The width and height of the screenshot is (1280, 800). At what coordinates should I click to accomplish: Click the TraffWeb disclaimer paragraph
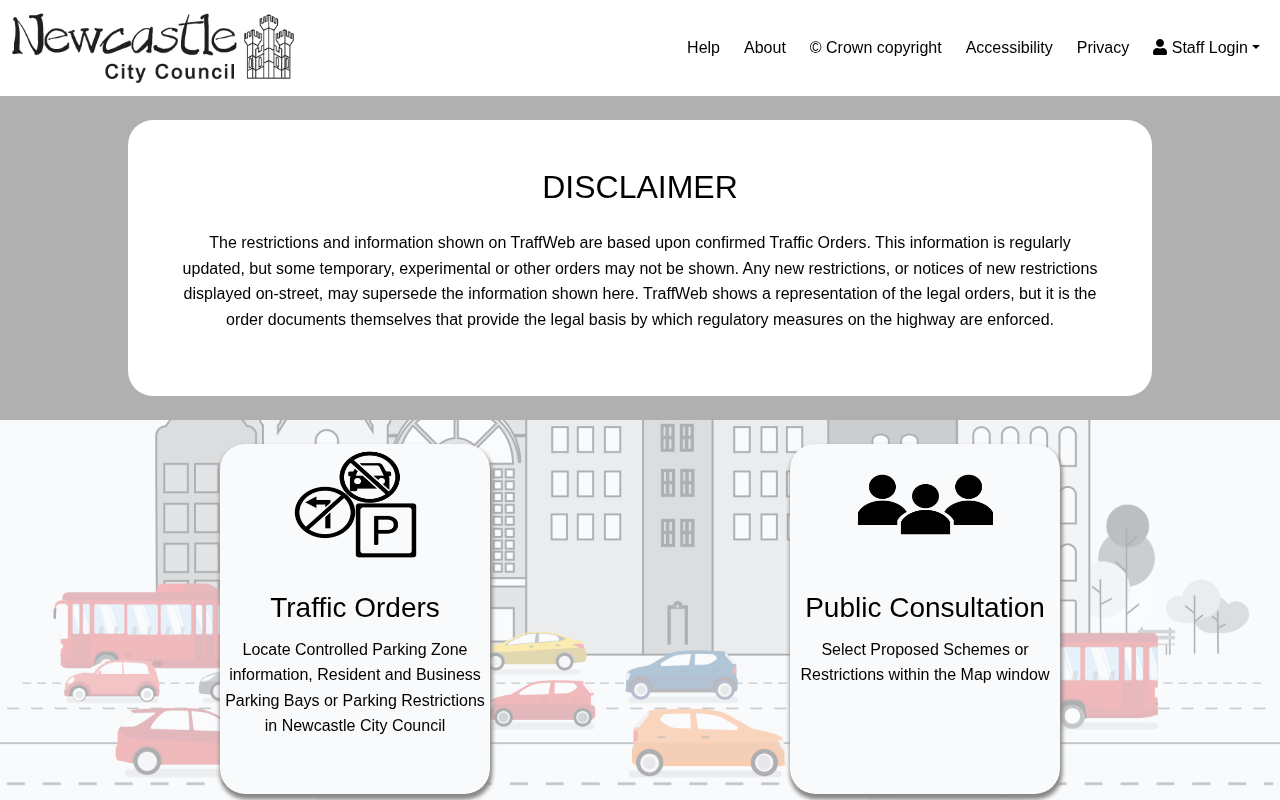tap(640, 281)
